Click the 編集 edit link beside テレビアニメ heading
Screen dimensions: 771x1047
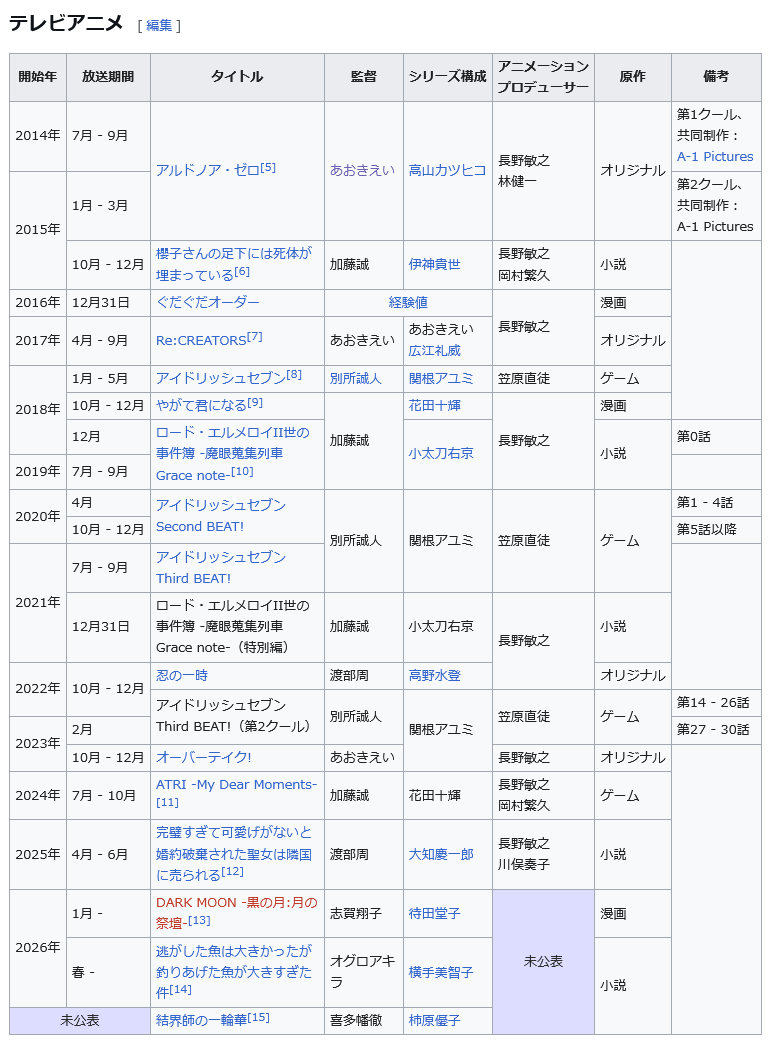click(x=159, y=25)
